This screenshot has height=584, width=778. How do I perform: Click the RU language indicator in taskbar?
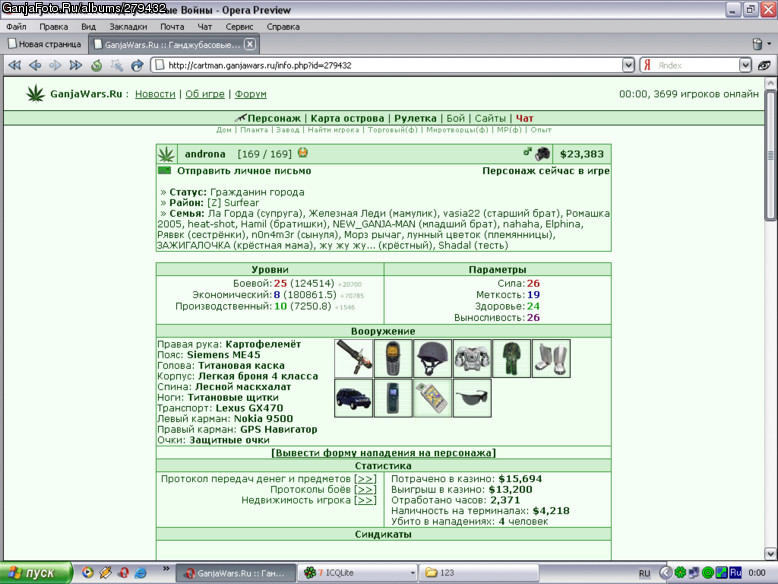(x=644, y=573)
